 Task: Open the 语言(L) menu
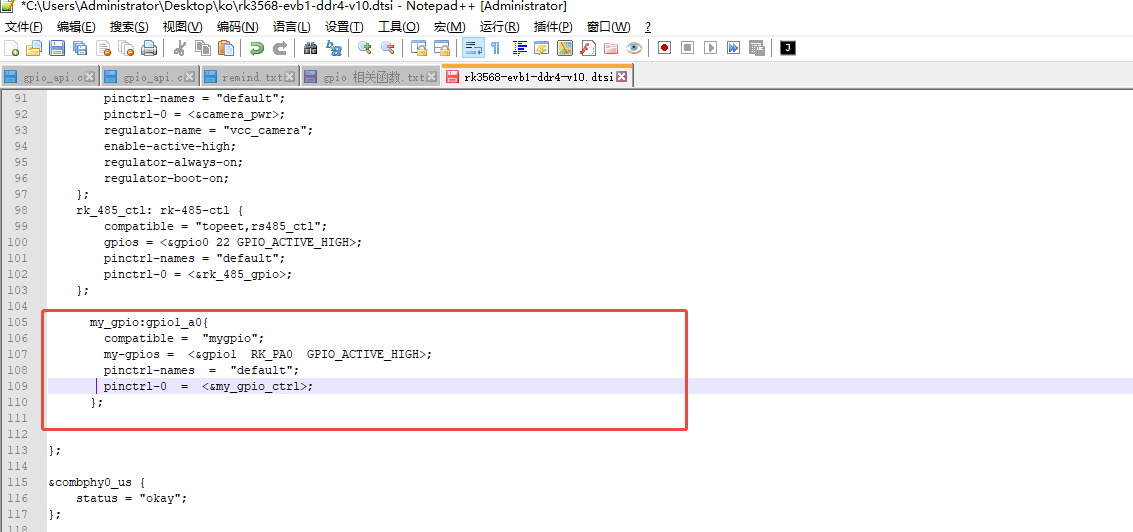[x=292, y=27]
